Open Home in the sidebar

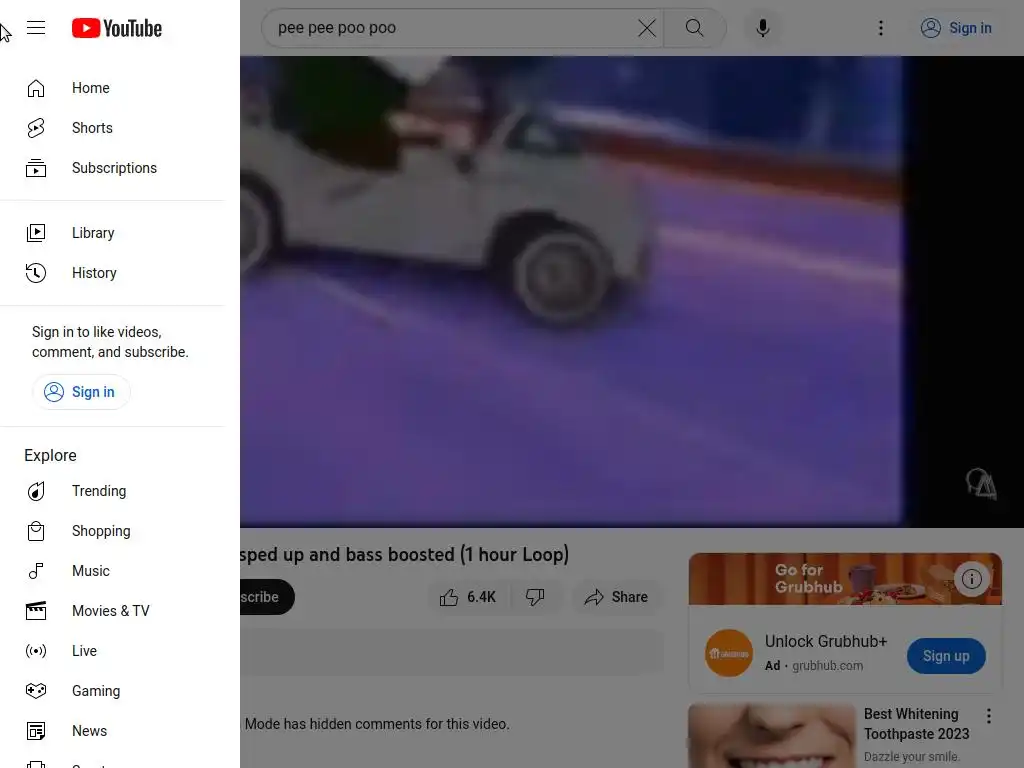(x=112, y=88)
